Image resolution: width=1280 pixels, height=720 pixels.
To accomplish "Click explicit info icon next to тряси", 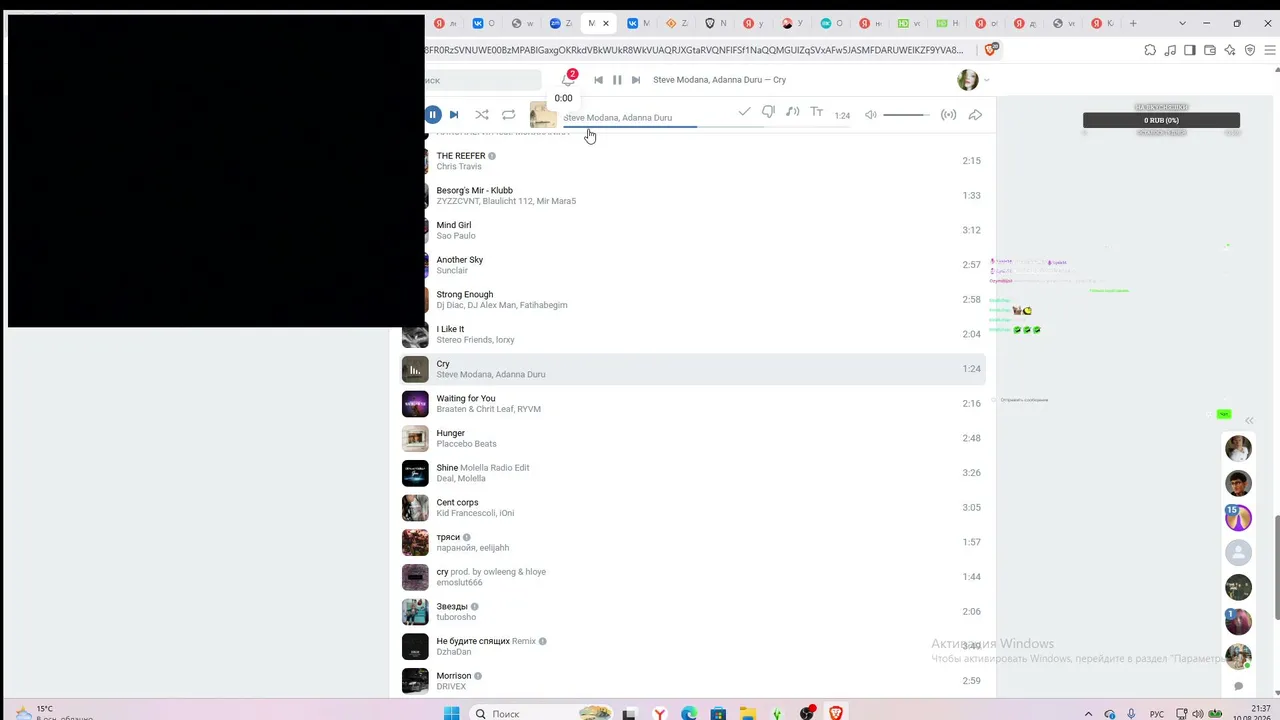I will tap(467, 538).
